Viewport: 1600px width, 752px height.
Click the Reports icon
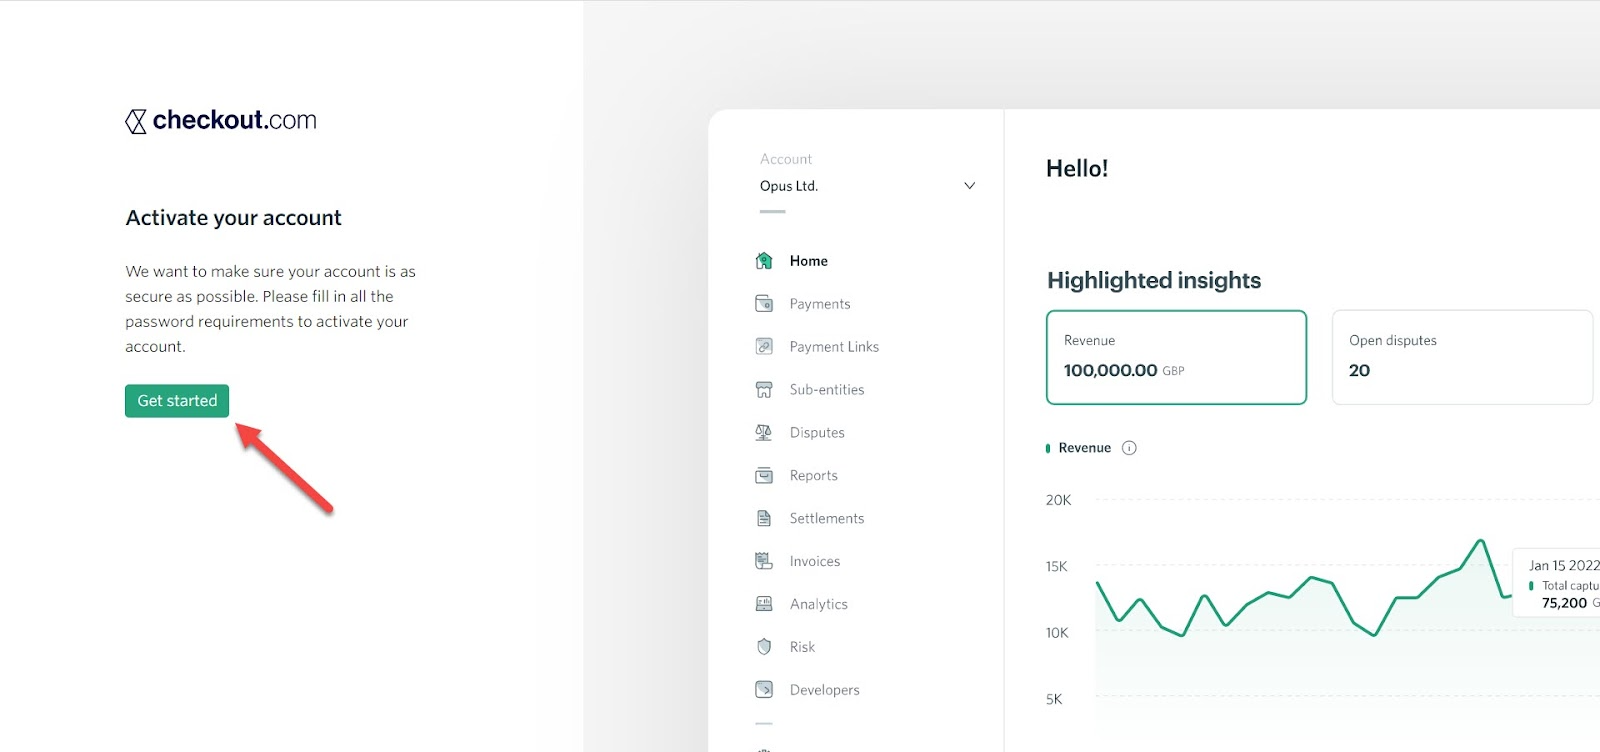coord(764,476)
